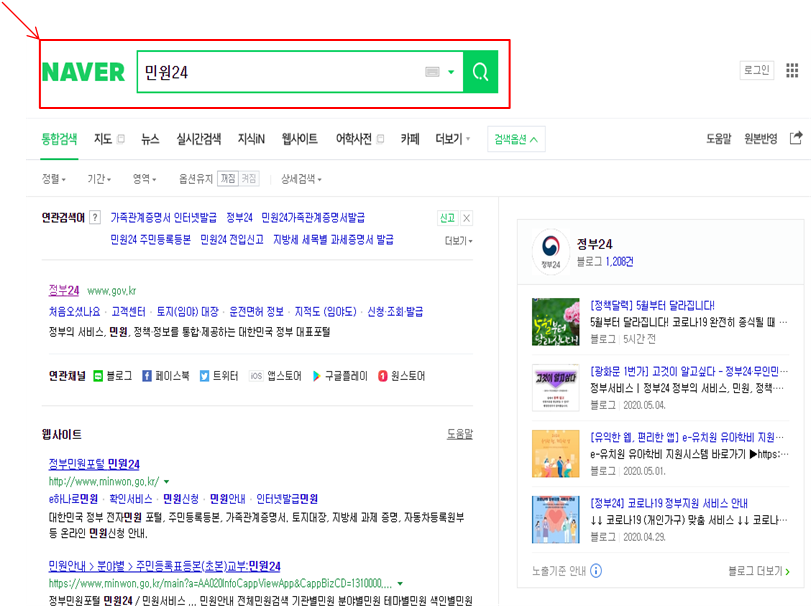
Task: Click the 로그인 button
Action: point(757,70)
